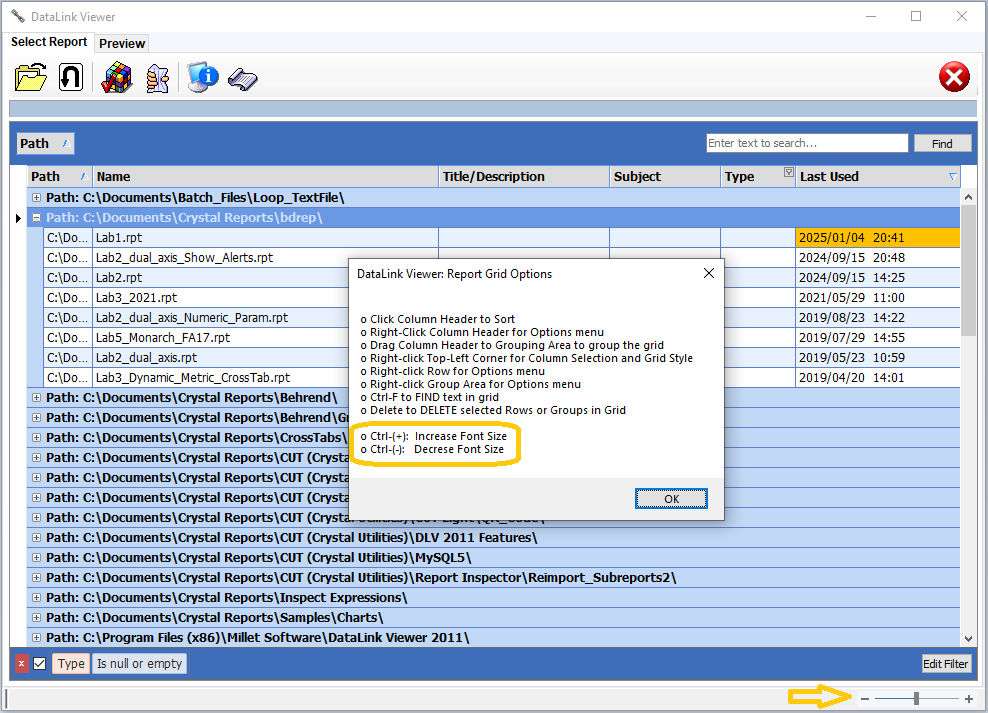Remove filter with red x button
The height and width of the screenshot is (713, 988).
21,664
